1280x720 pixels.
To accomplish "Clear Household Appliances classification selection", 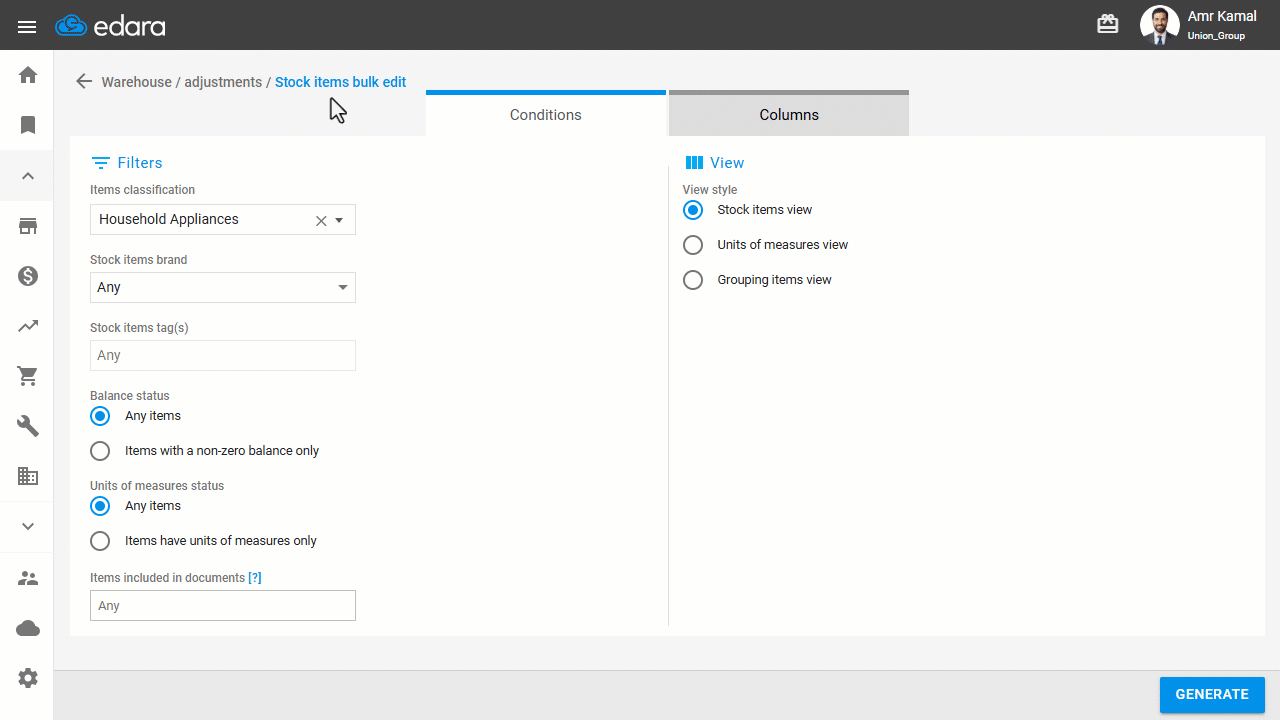I will [321, 221].
